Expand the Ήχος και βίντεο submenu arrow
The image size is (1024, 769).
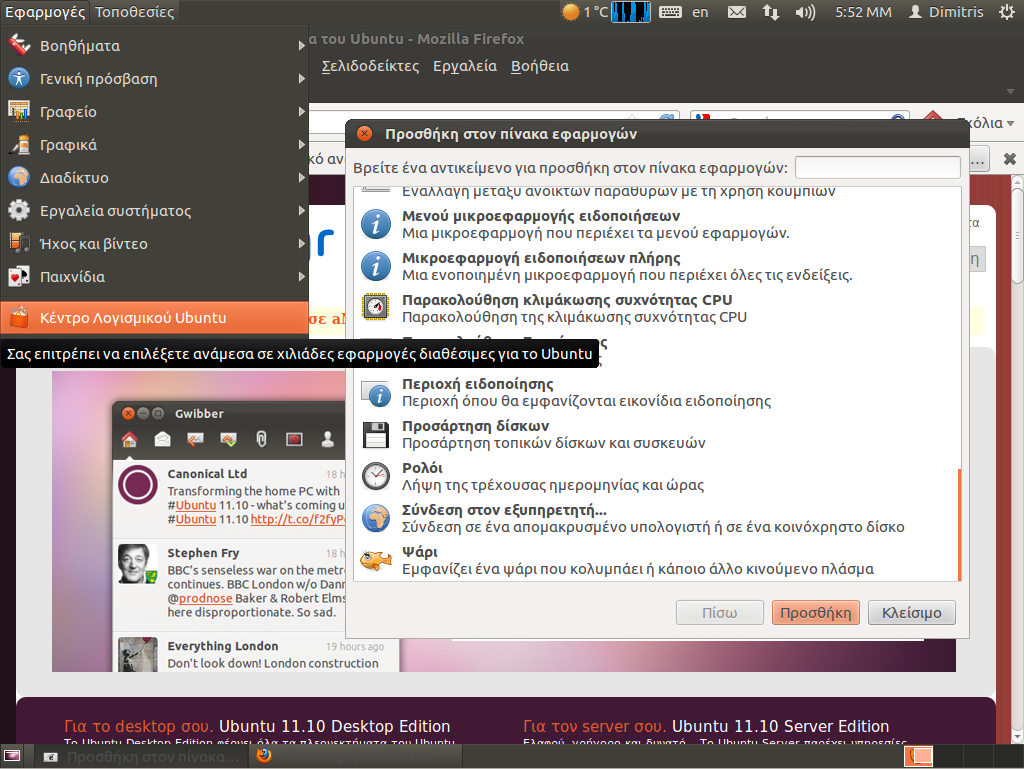pos(302,243)
